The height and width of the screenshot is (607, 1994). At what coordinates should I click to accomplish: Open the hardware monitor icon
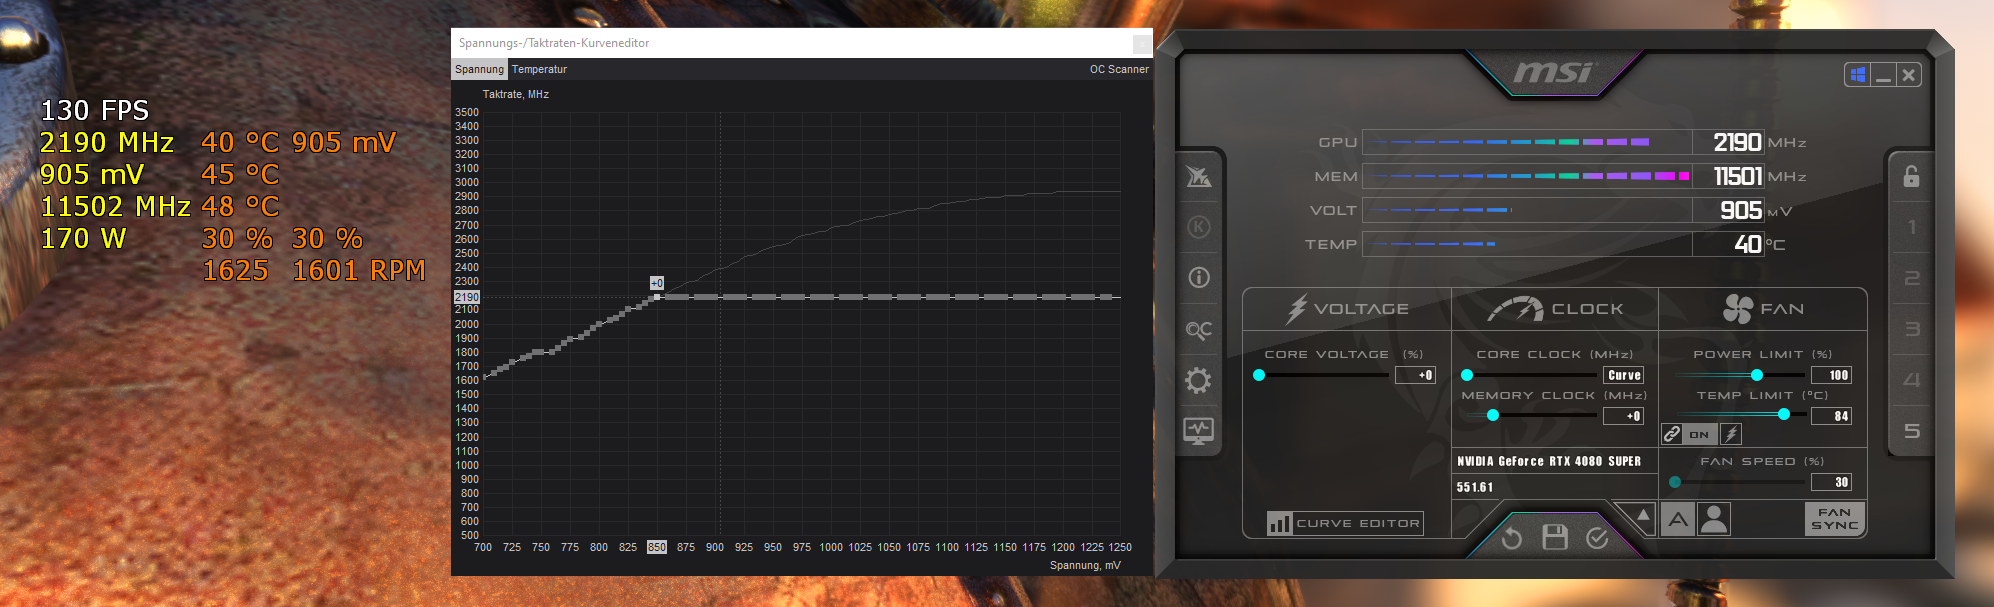1199,431
